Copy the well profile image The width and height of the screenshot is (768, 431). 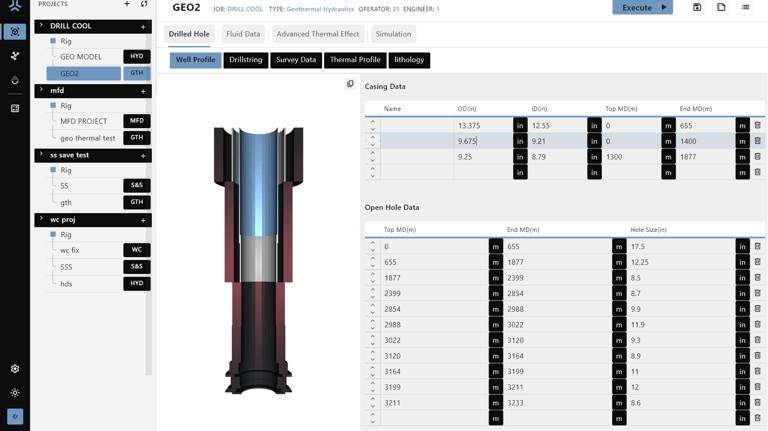click(350, 84)
